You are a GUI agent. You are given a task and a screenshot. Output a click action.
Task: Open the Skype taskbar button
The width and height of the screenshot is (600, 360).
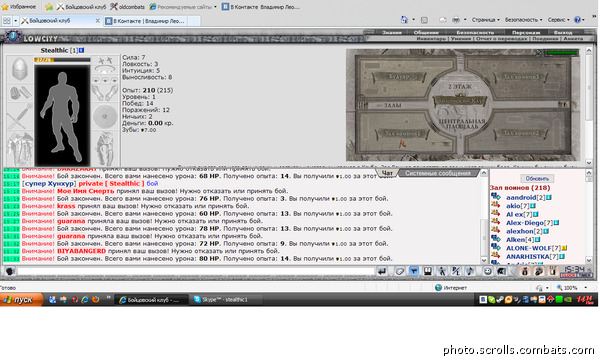[226, 300]
